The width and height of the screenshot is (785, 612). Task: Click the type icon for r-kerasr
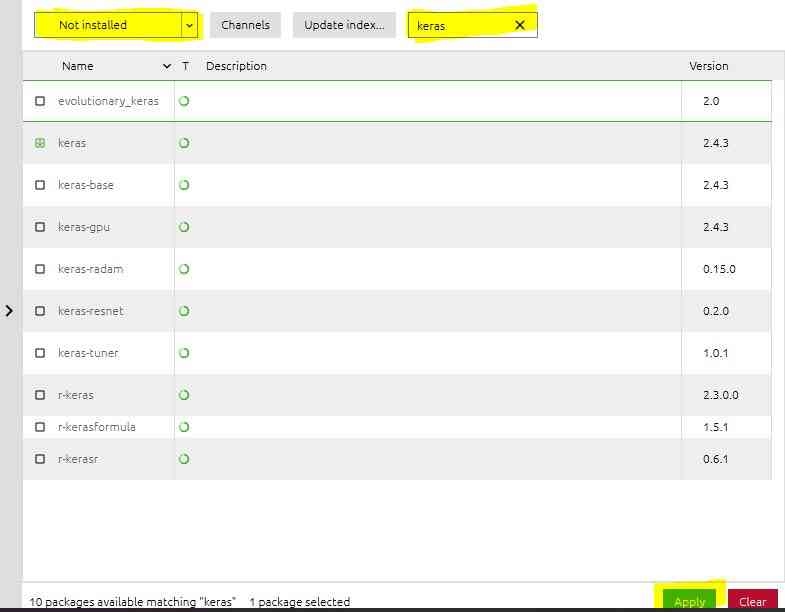184,459
